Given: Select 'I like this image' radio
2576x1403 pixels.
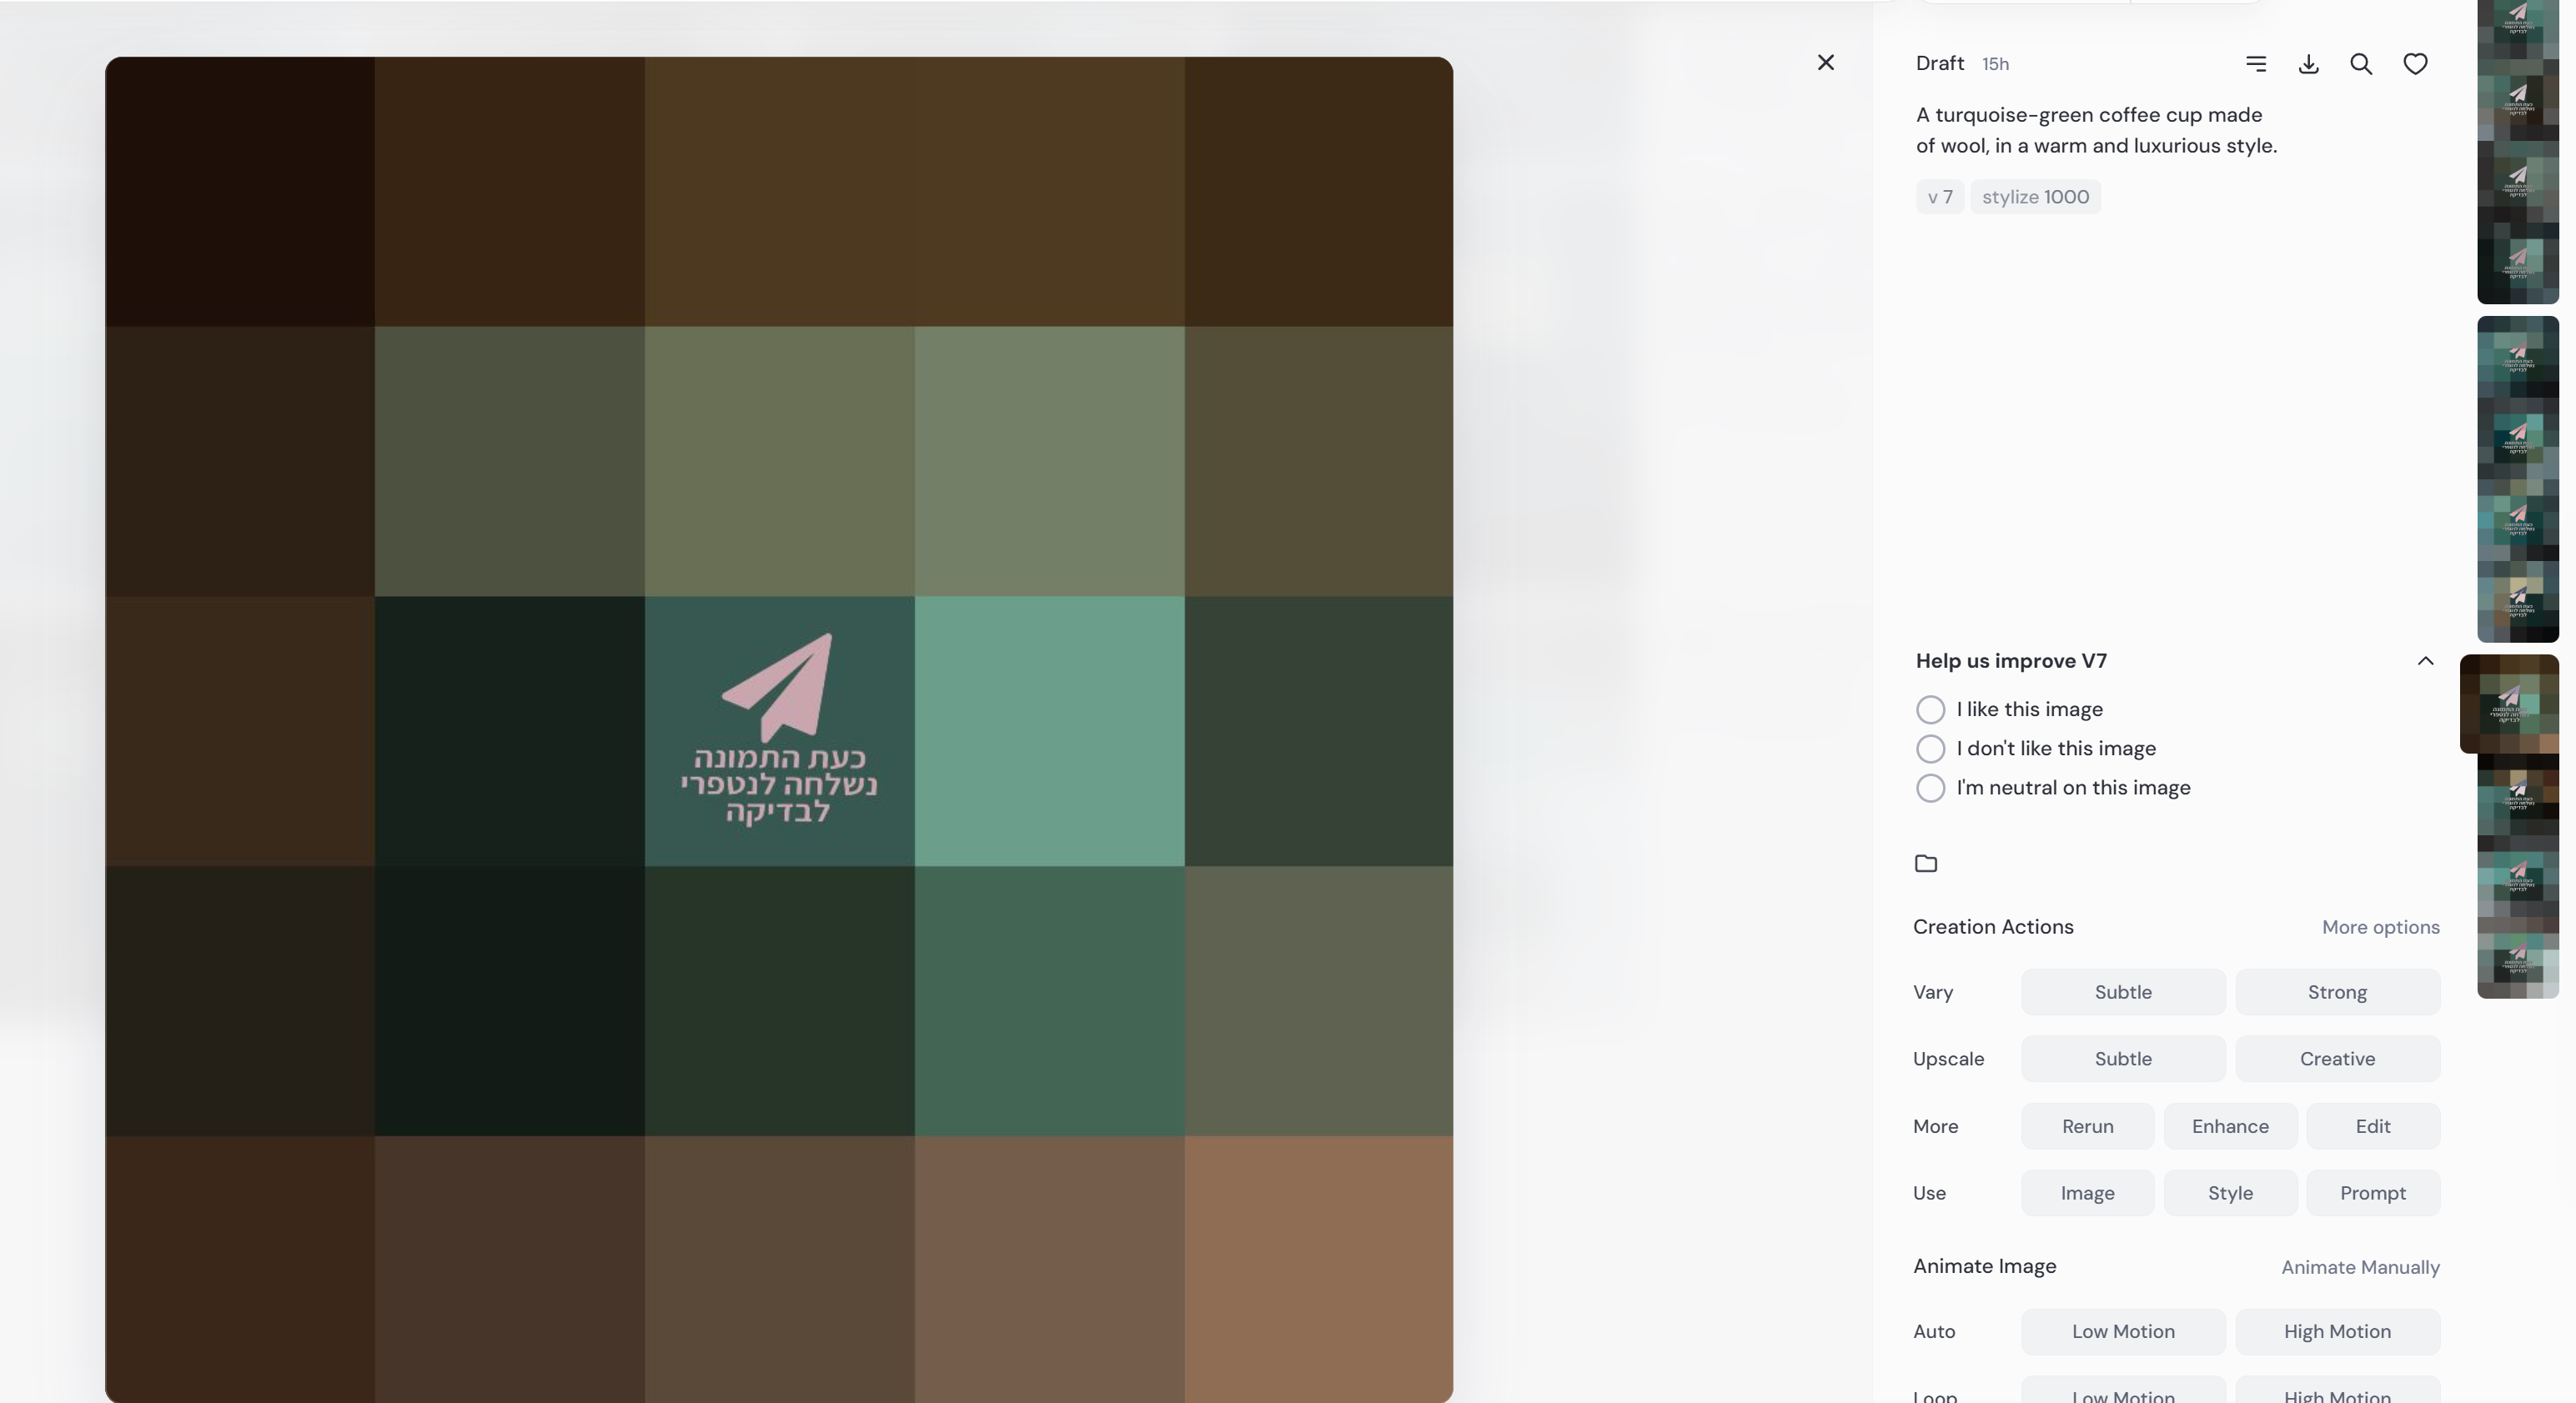Looking at the screenshot, I should click(x=1930, y=709).
